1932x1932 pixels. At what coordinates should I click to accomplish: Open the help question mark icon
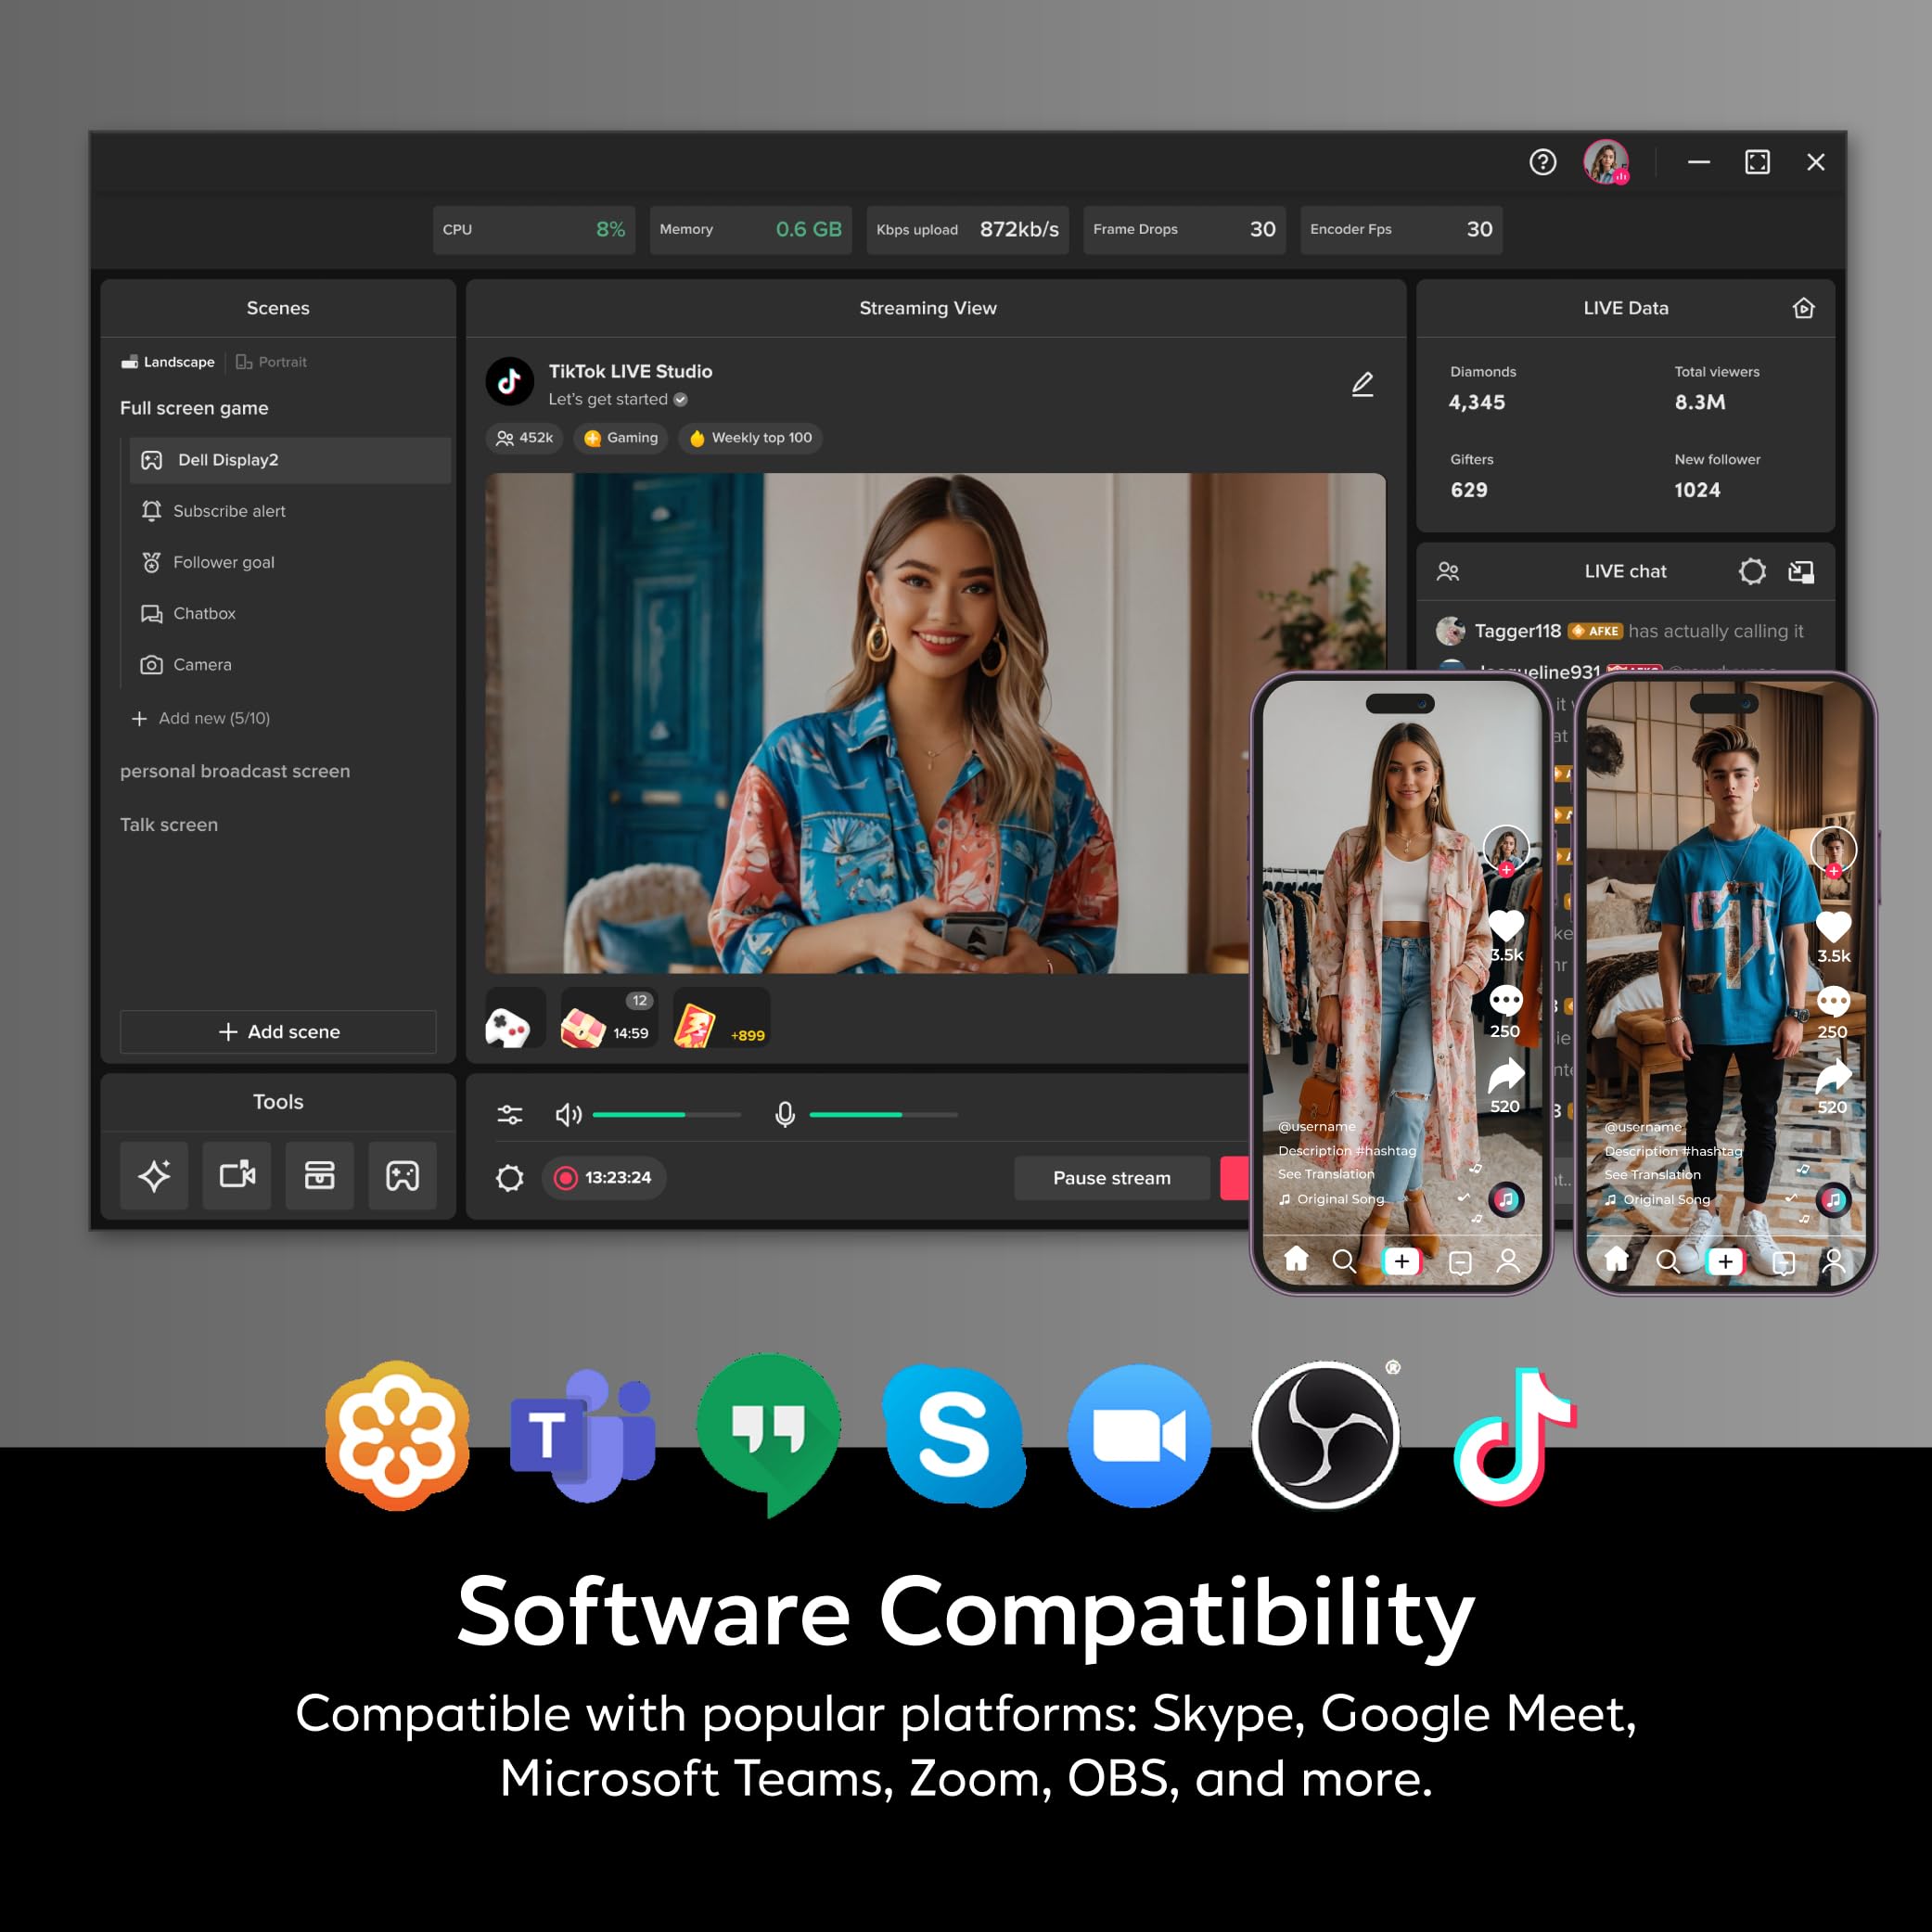pyautogui.click(x=1542, y=162)
